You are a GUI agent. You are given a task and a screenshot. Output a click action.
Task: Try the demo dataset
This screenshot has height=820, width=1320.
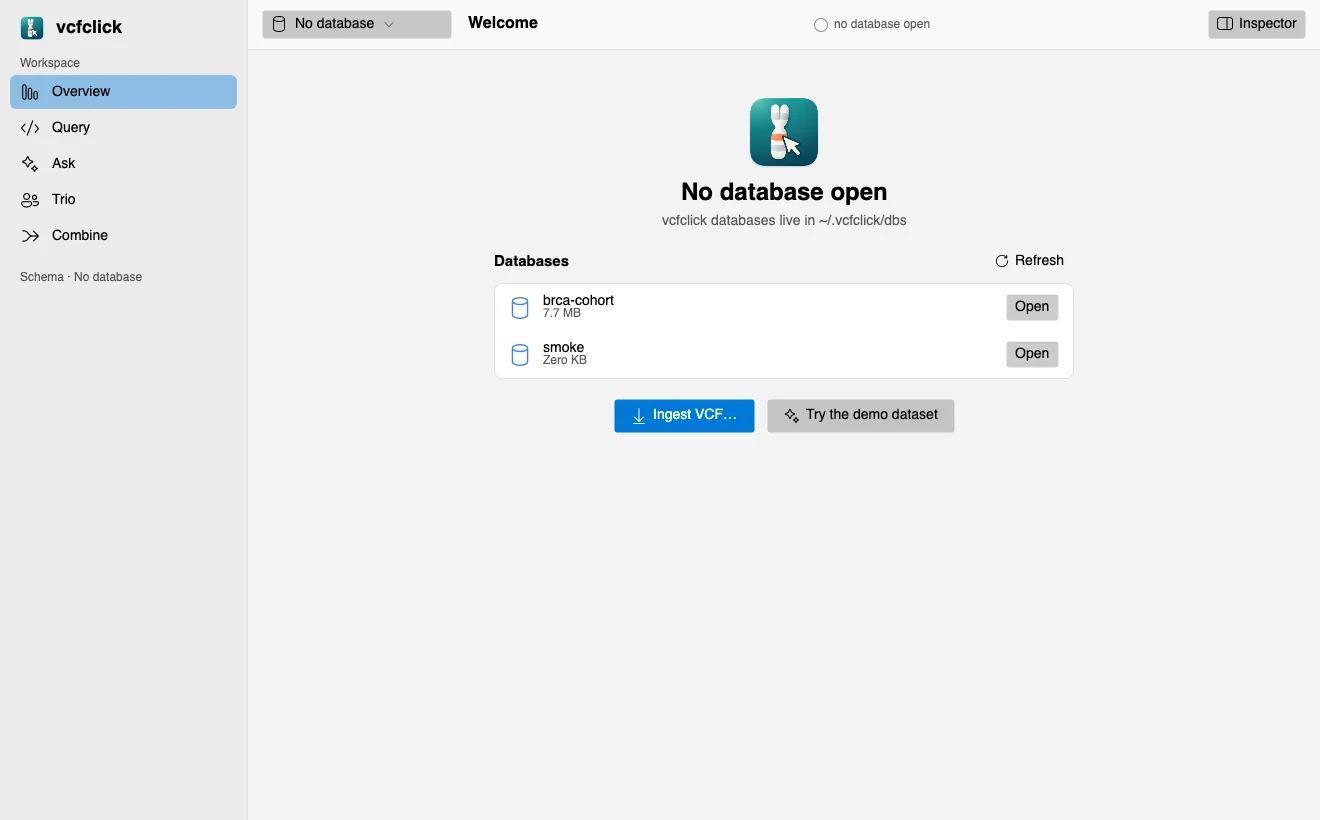861,415
